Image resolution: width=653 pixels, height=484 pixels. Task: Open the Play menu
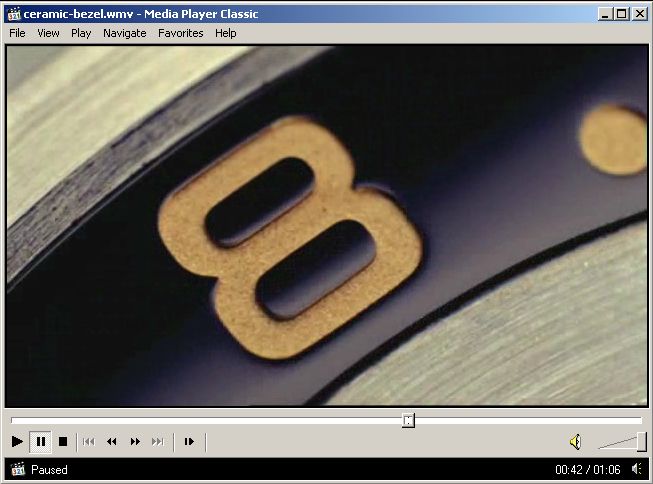click(x=81, y=33)
